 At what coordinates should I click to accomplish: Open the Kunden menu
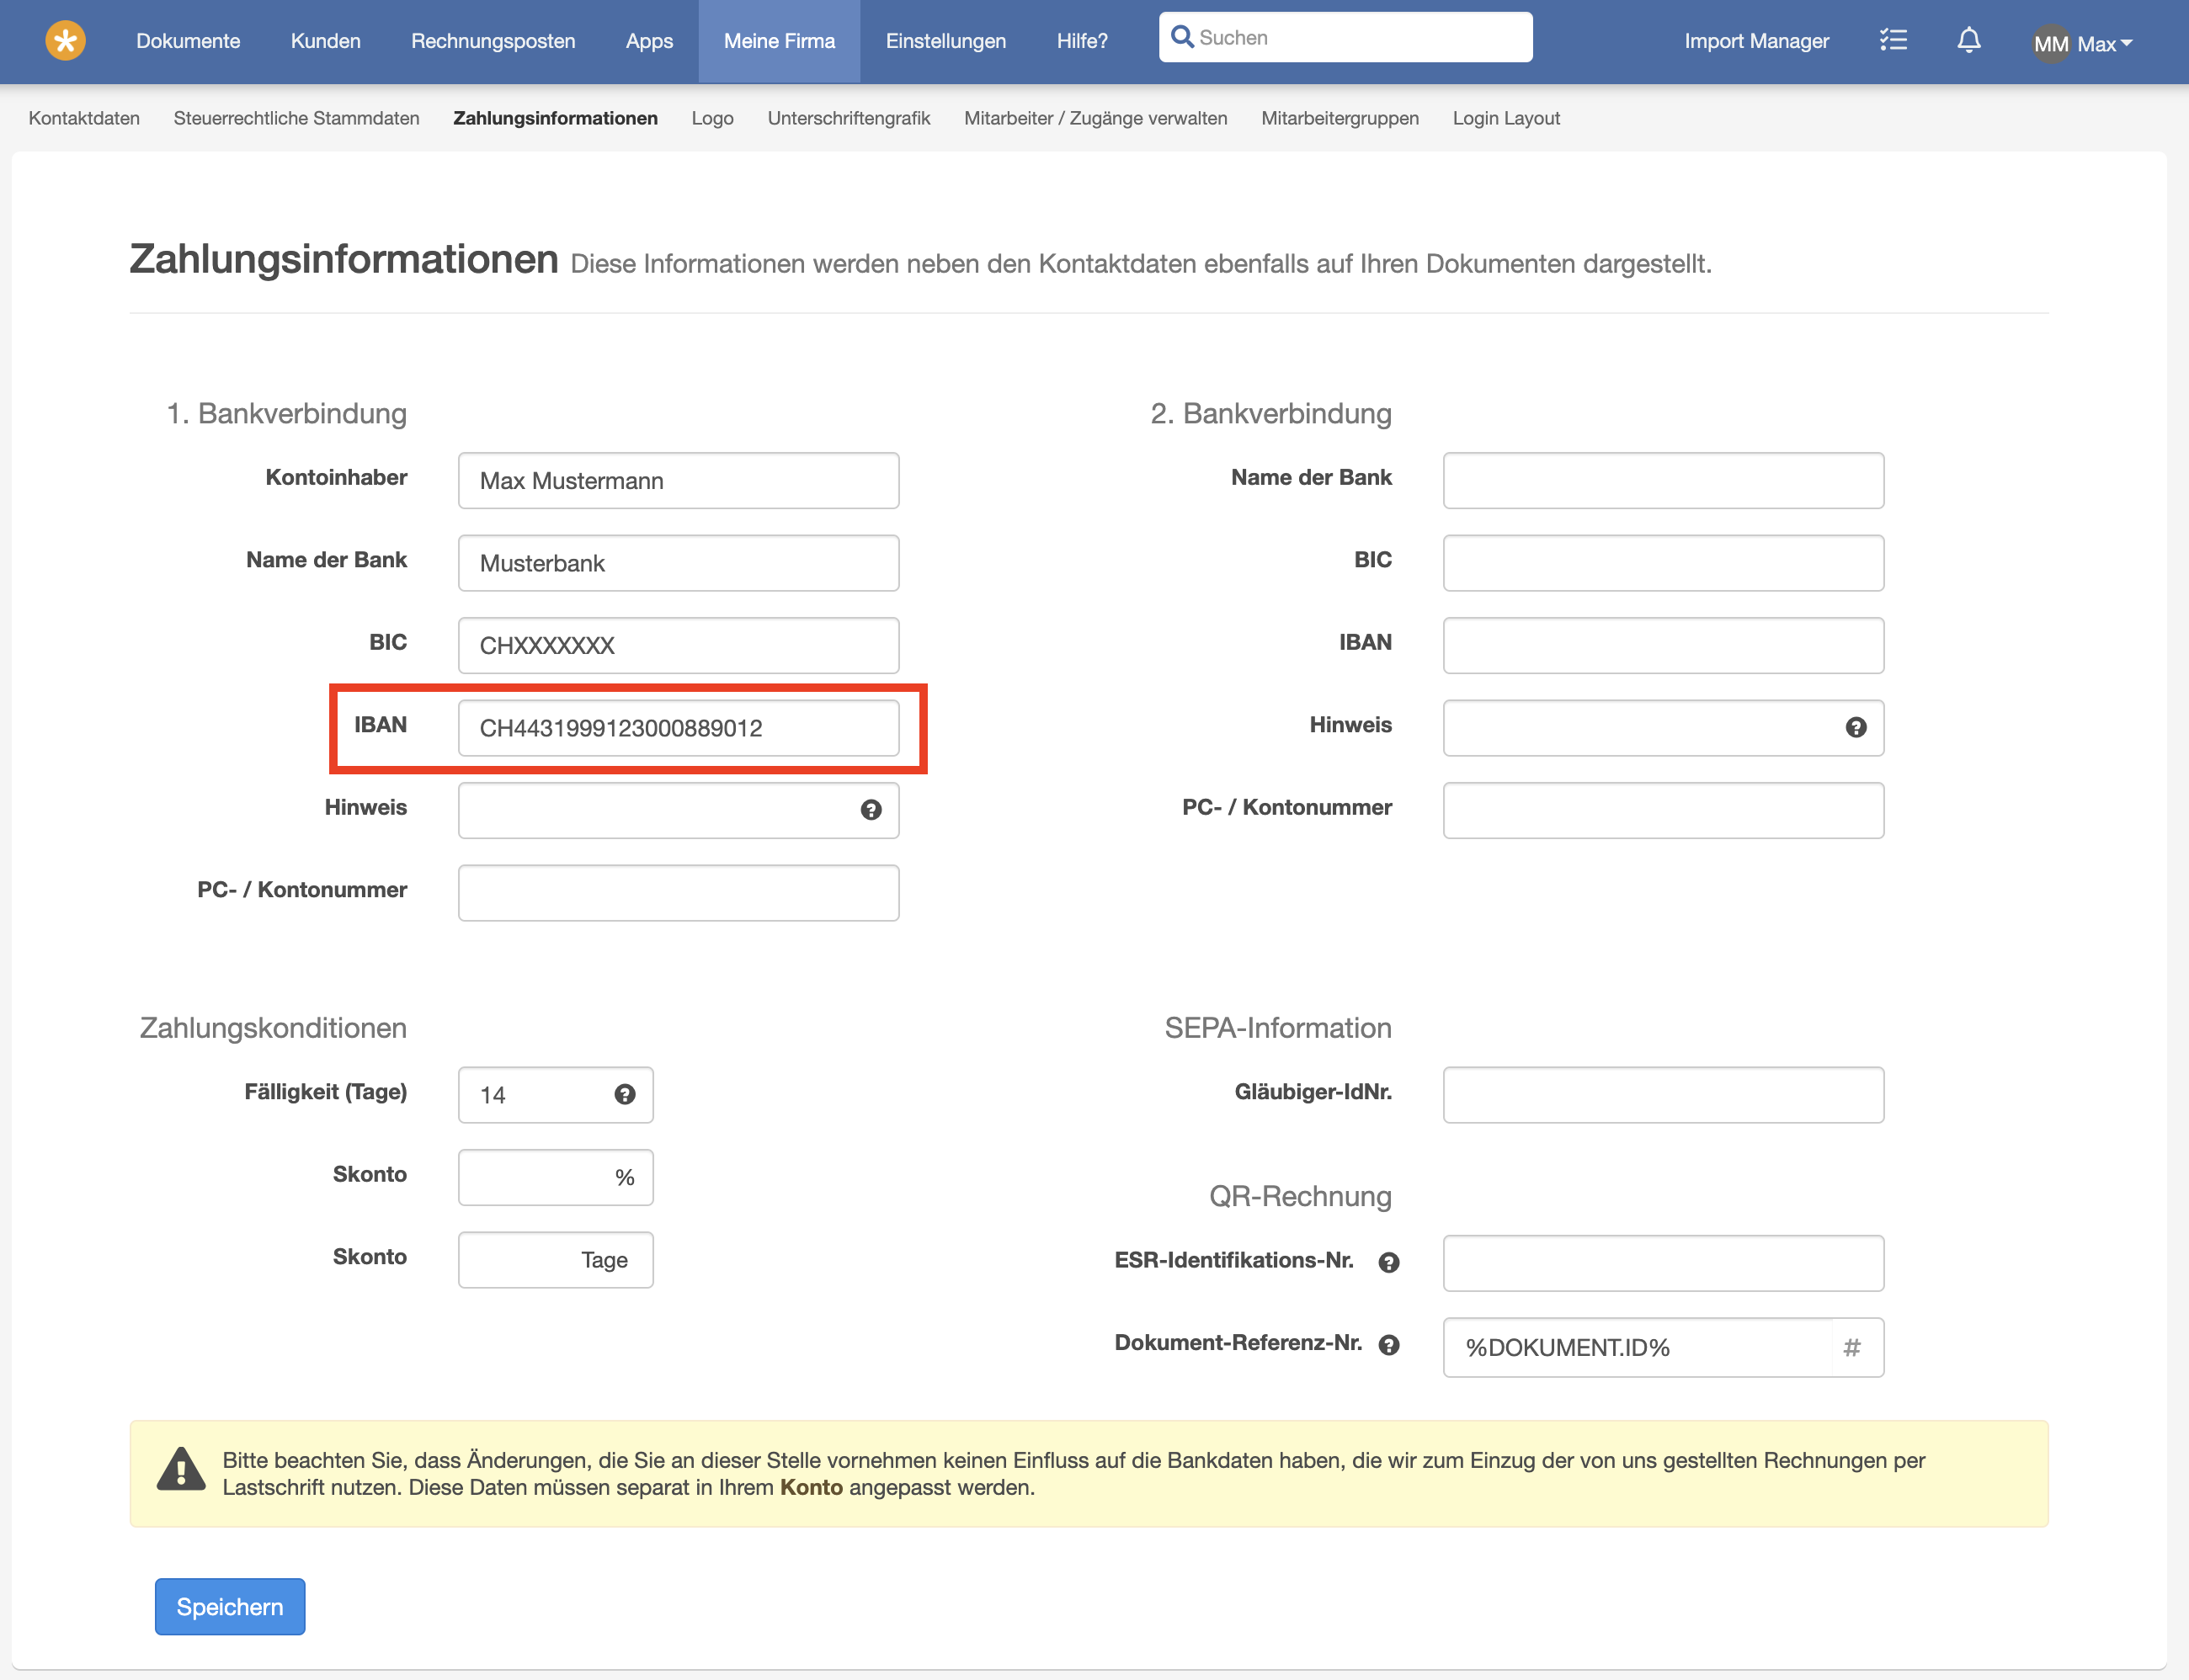point(326,41)
